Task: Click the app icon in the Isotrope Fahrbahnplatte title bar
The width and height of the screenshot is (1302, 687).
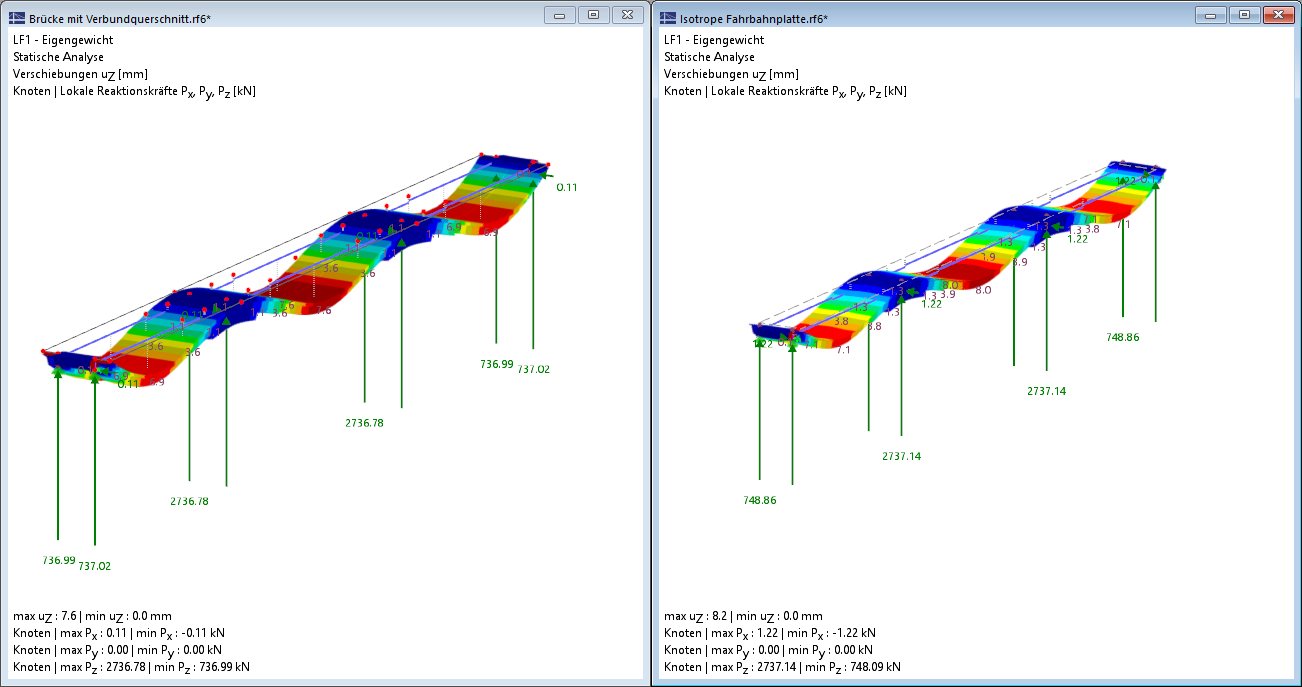Action: [668, 18]
